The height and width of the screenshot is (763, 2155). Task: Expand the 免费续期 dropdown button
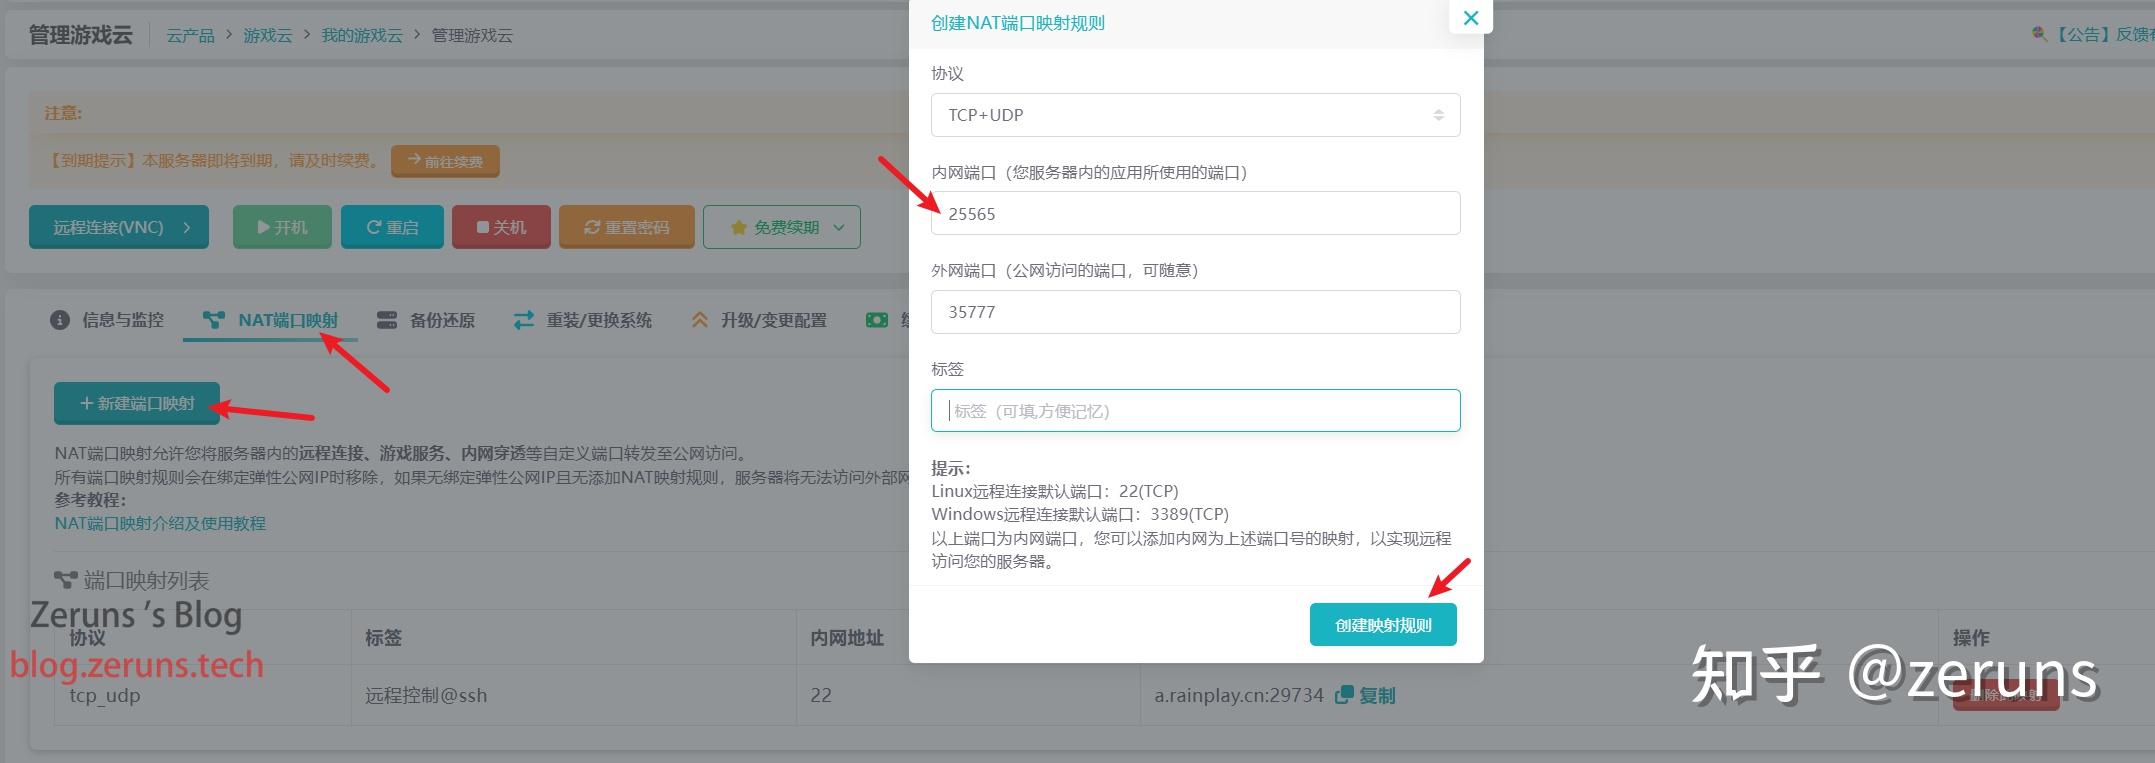[782, 227]
